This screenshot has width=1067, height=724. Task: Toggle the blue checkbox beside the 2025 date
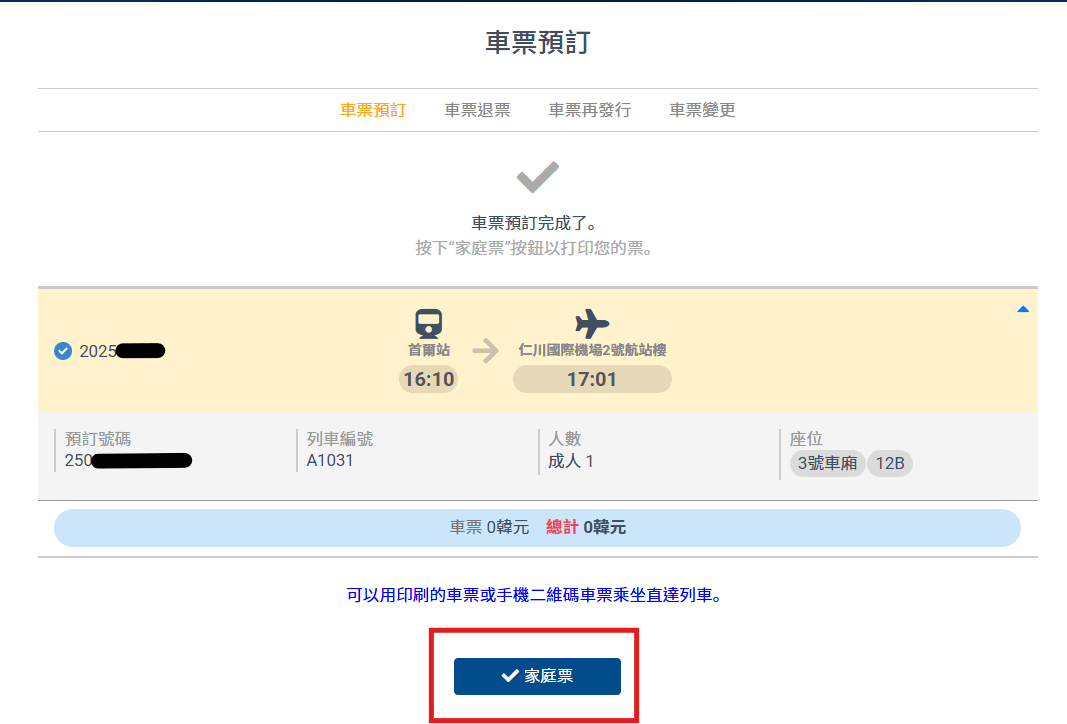(x=63, y=351)
